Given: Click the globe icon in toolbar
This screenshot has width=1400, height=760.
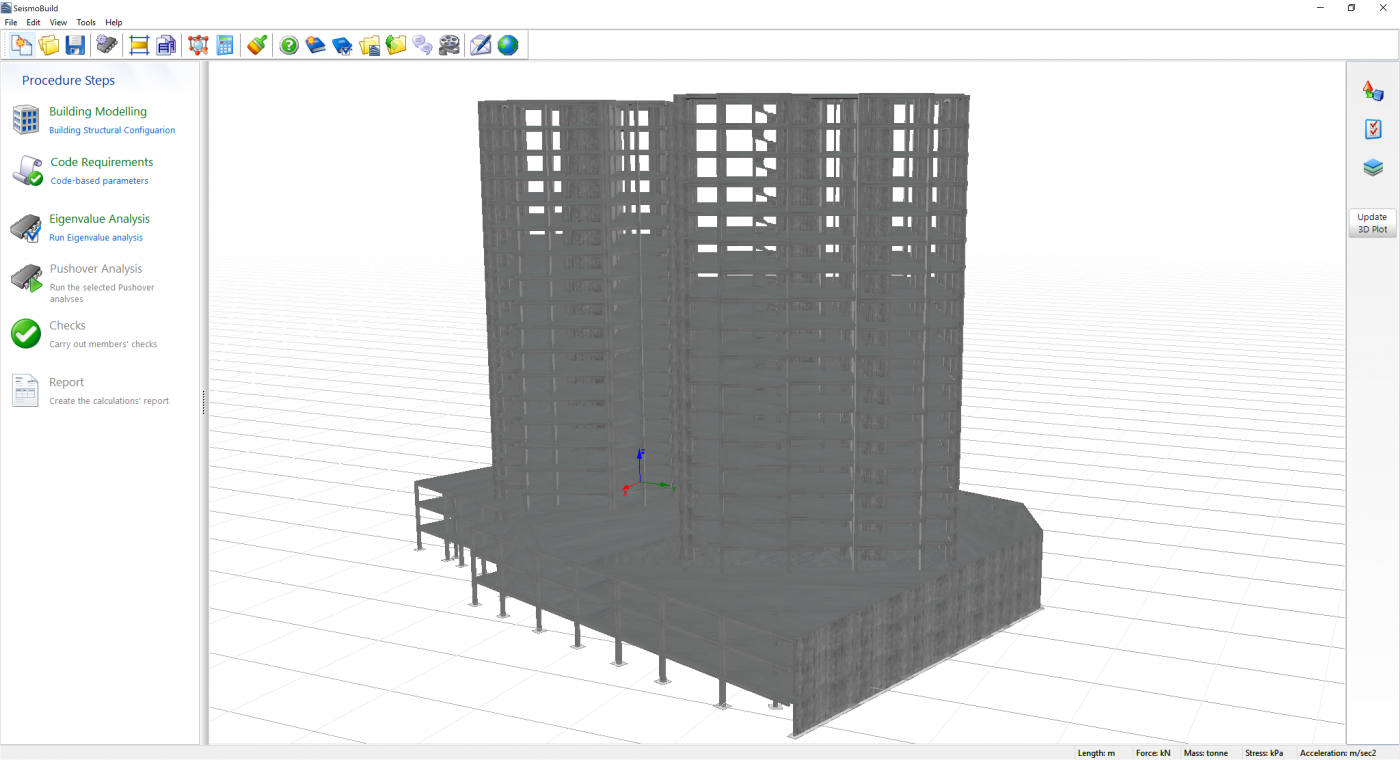Looking at the screenshot, I should click(508, 45).
